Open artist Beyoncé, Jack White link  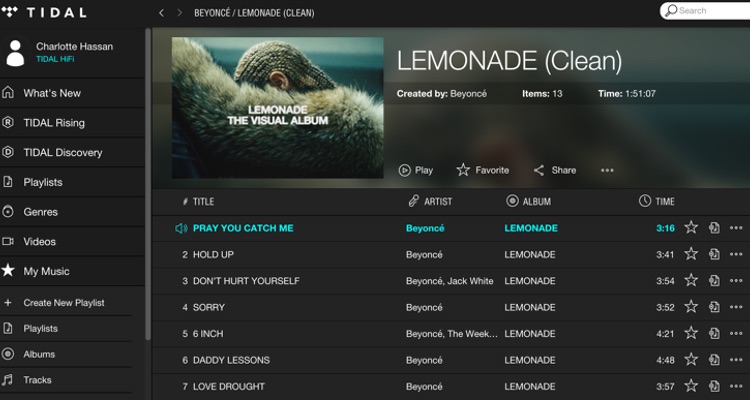click(x=450, y=281)
